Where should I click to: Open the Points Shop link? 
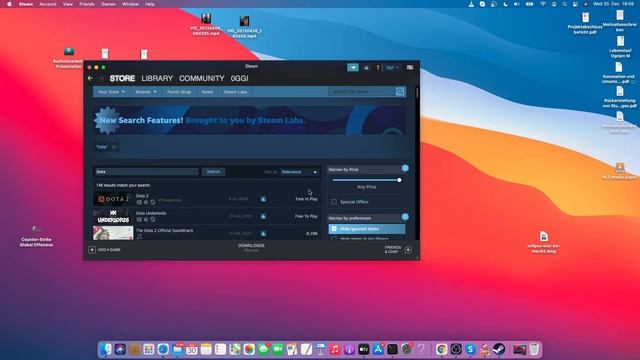(179, 92)
